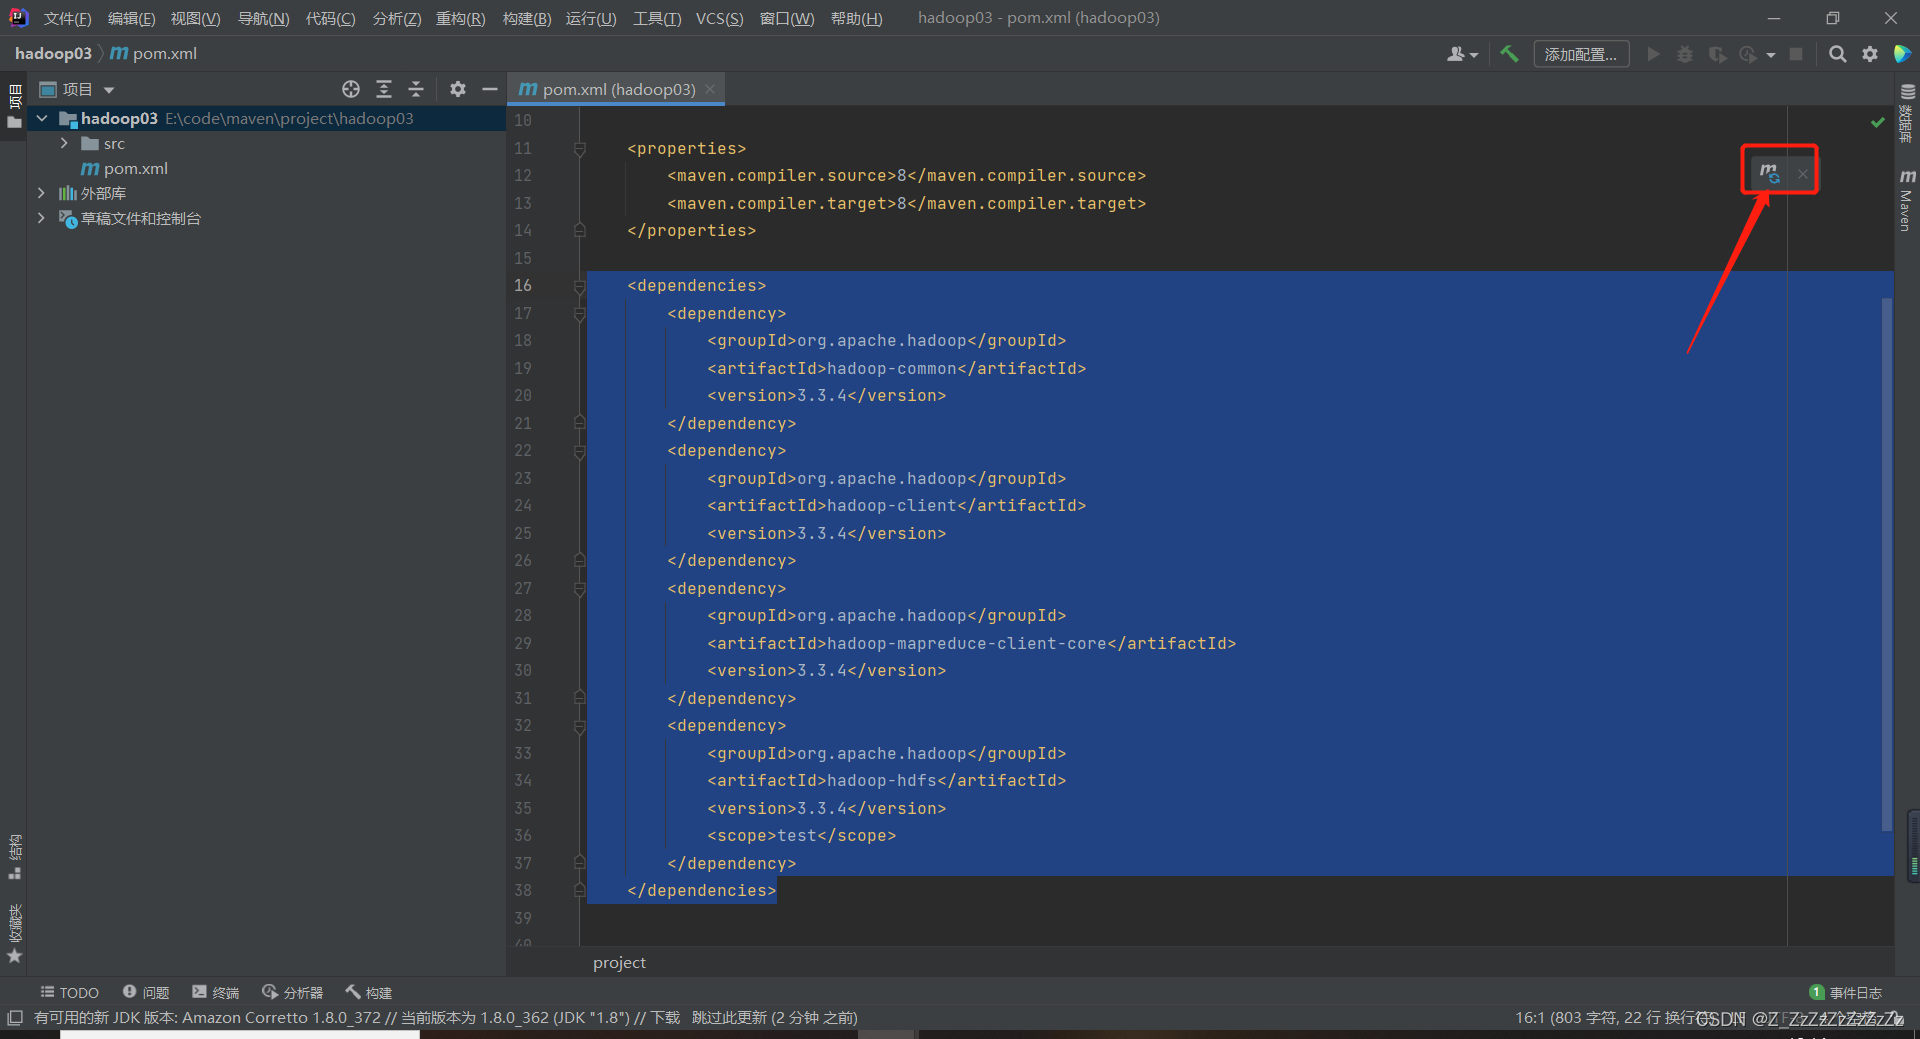Viewport: 1920px width, 1039px height.
Task: Open the 分析器 profiler tool window
Action: 292,992
